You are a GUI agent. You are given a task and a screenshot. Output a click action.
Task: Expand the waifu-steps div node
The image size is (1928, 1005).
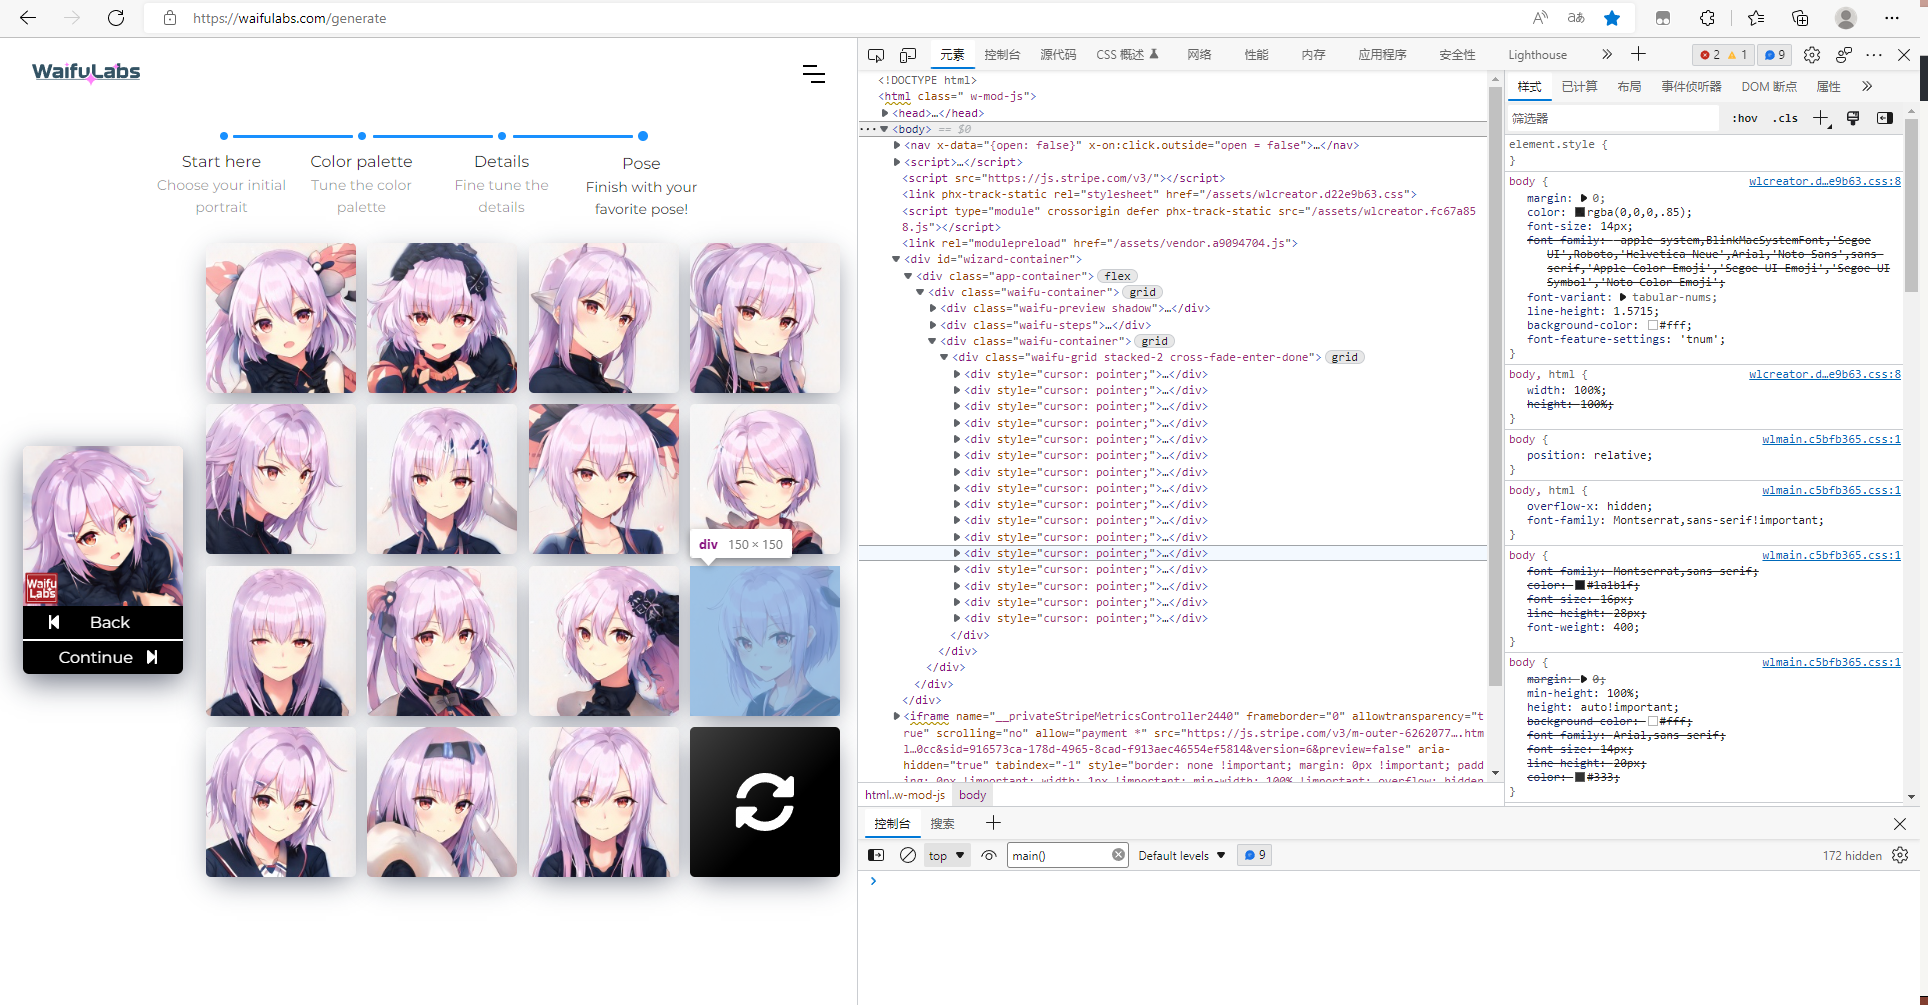click(933, 325)
